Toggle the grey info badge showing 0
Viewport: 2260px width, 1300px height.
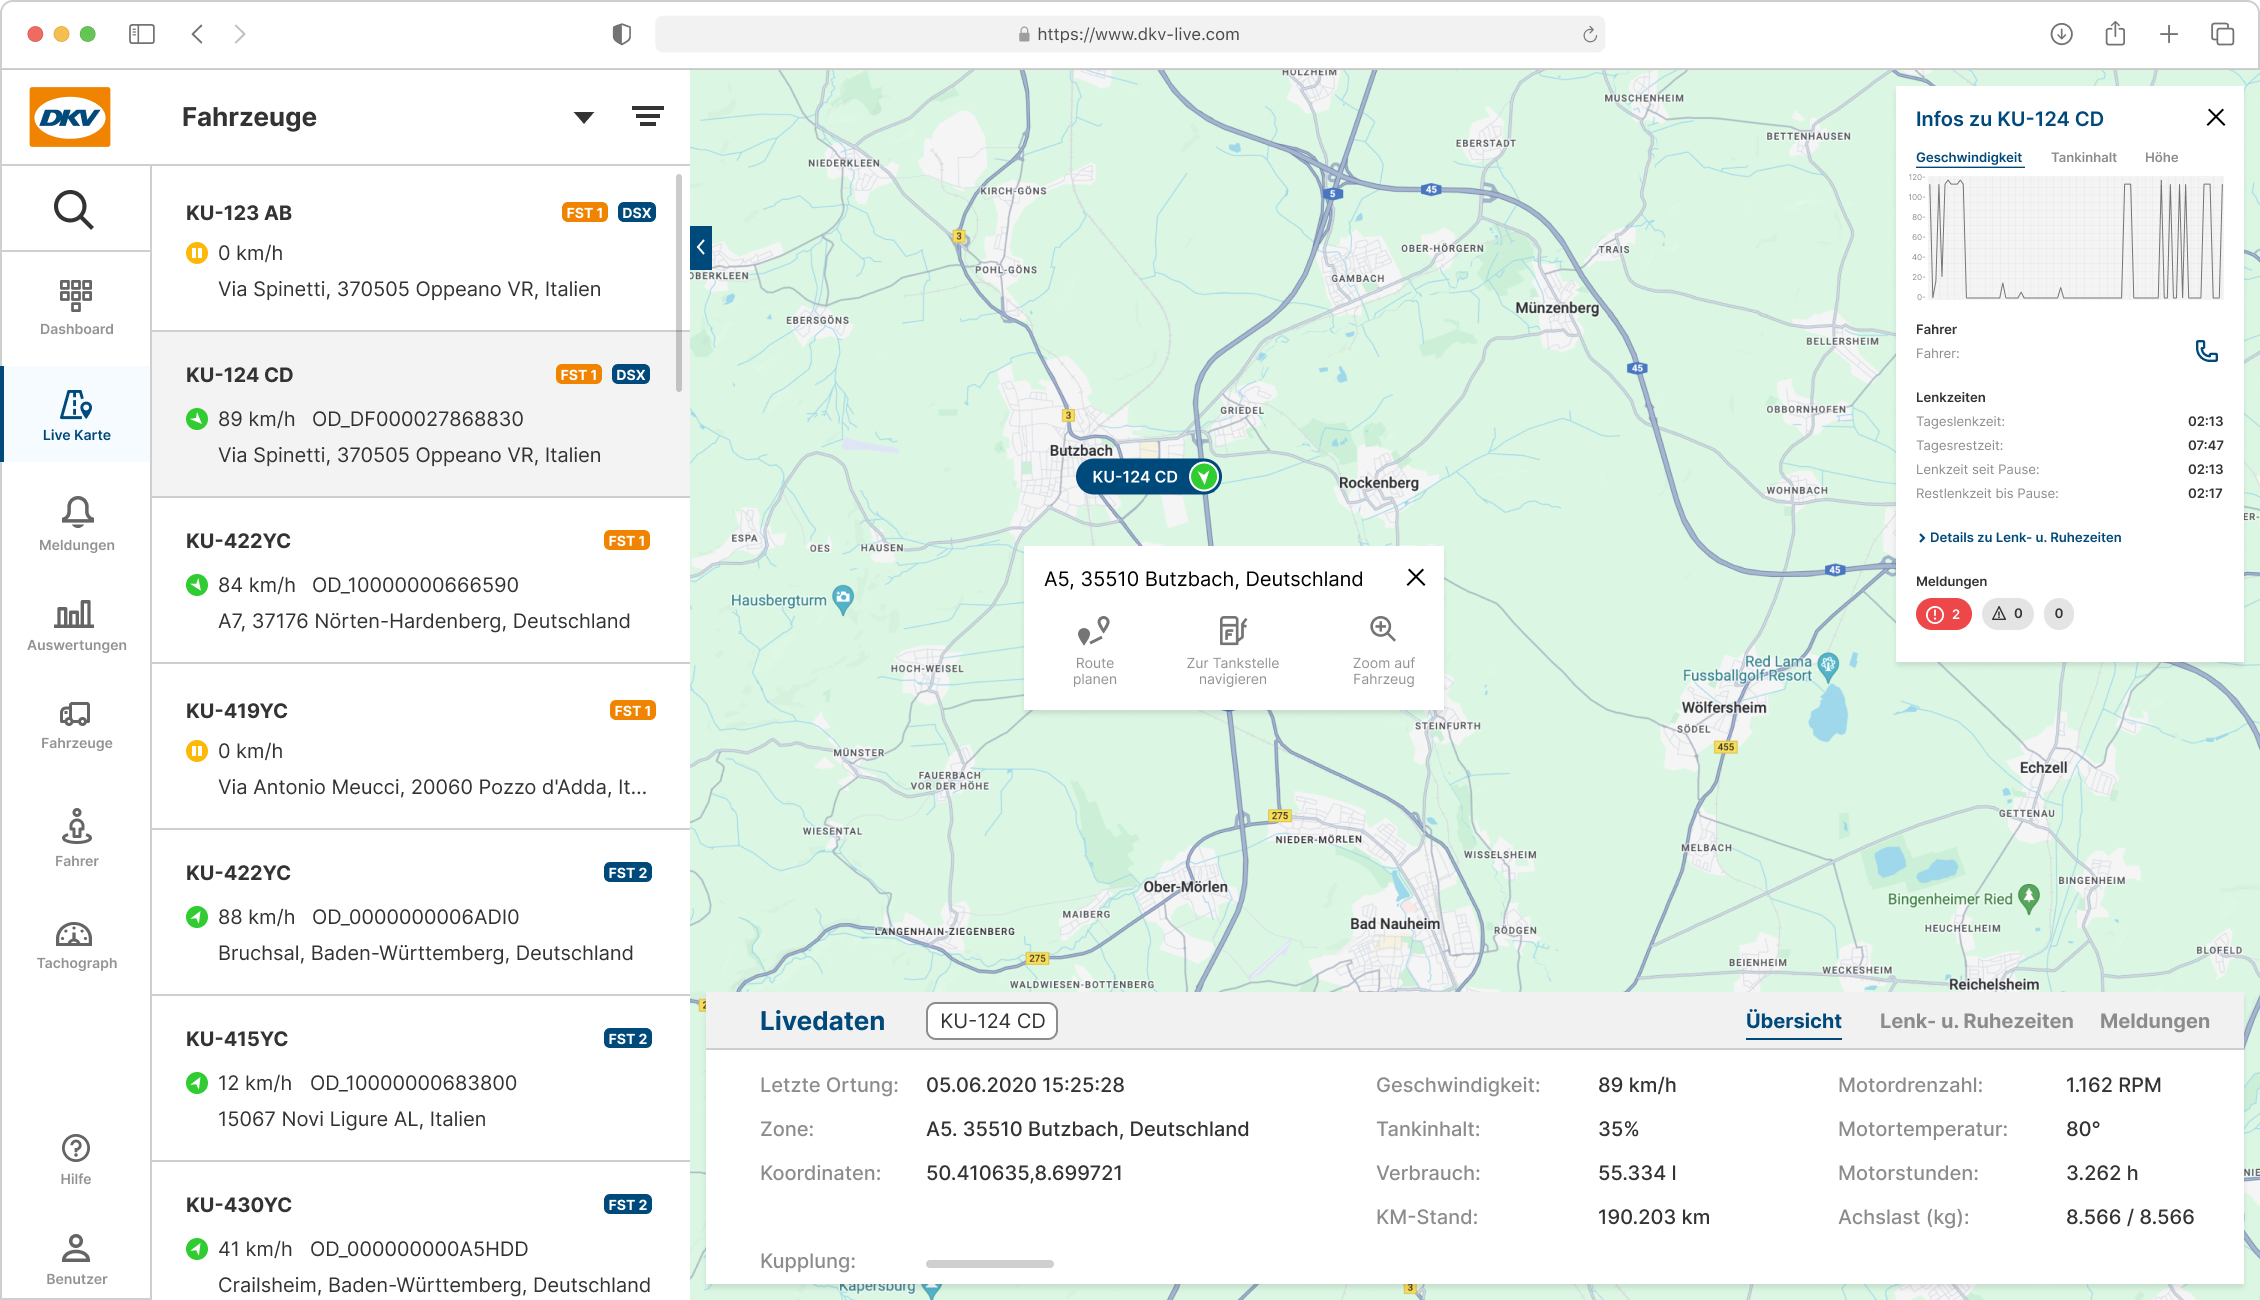pos(2058,614)
